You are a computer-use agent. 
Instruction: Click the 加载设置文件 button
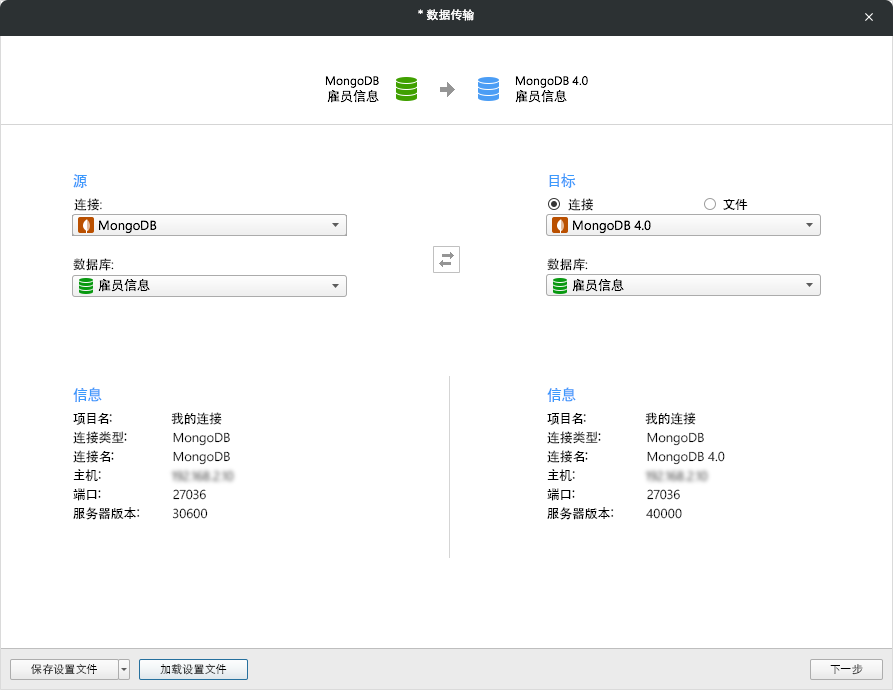pos(193,670)
